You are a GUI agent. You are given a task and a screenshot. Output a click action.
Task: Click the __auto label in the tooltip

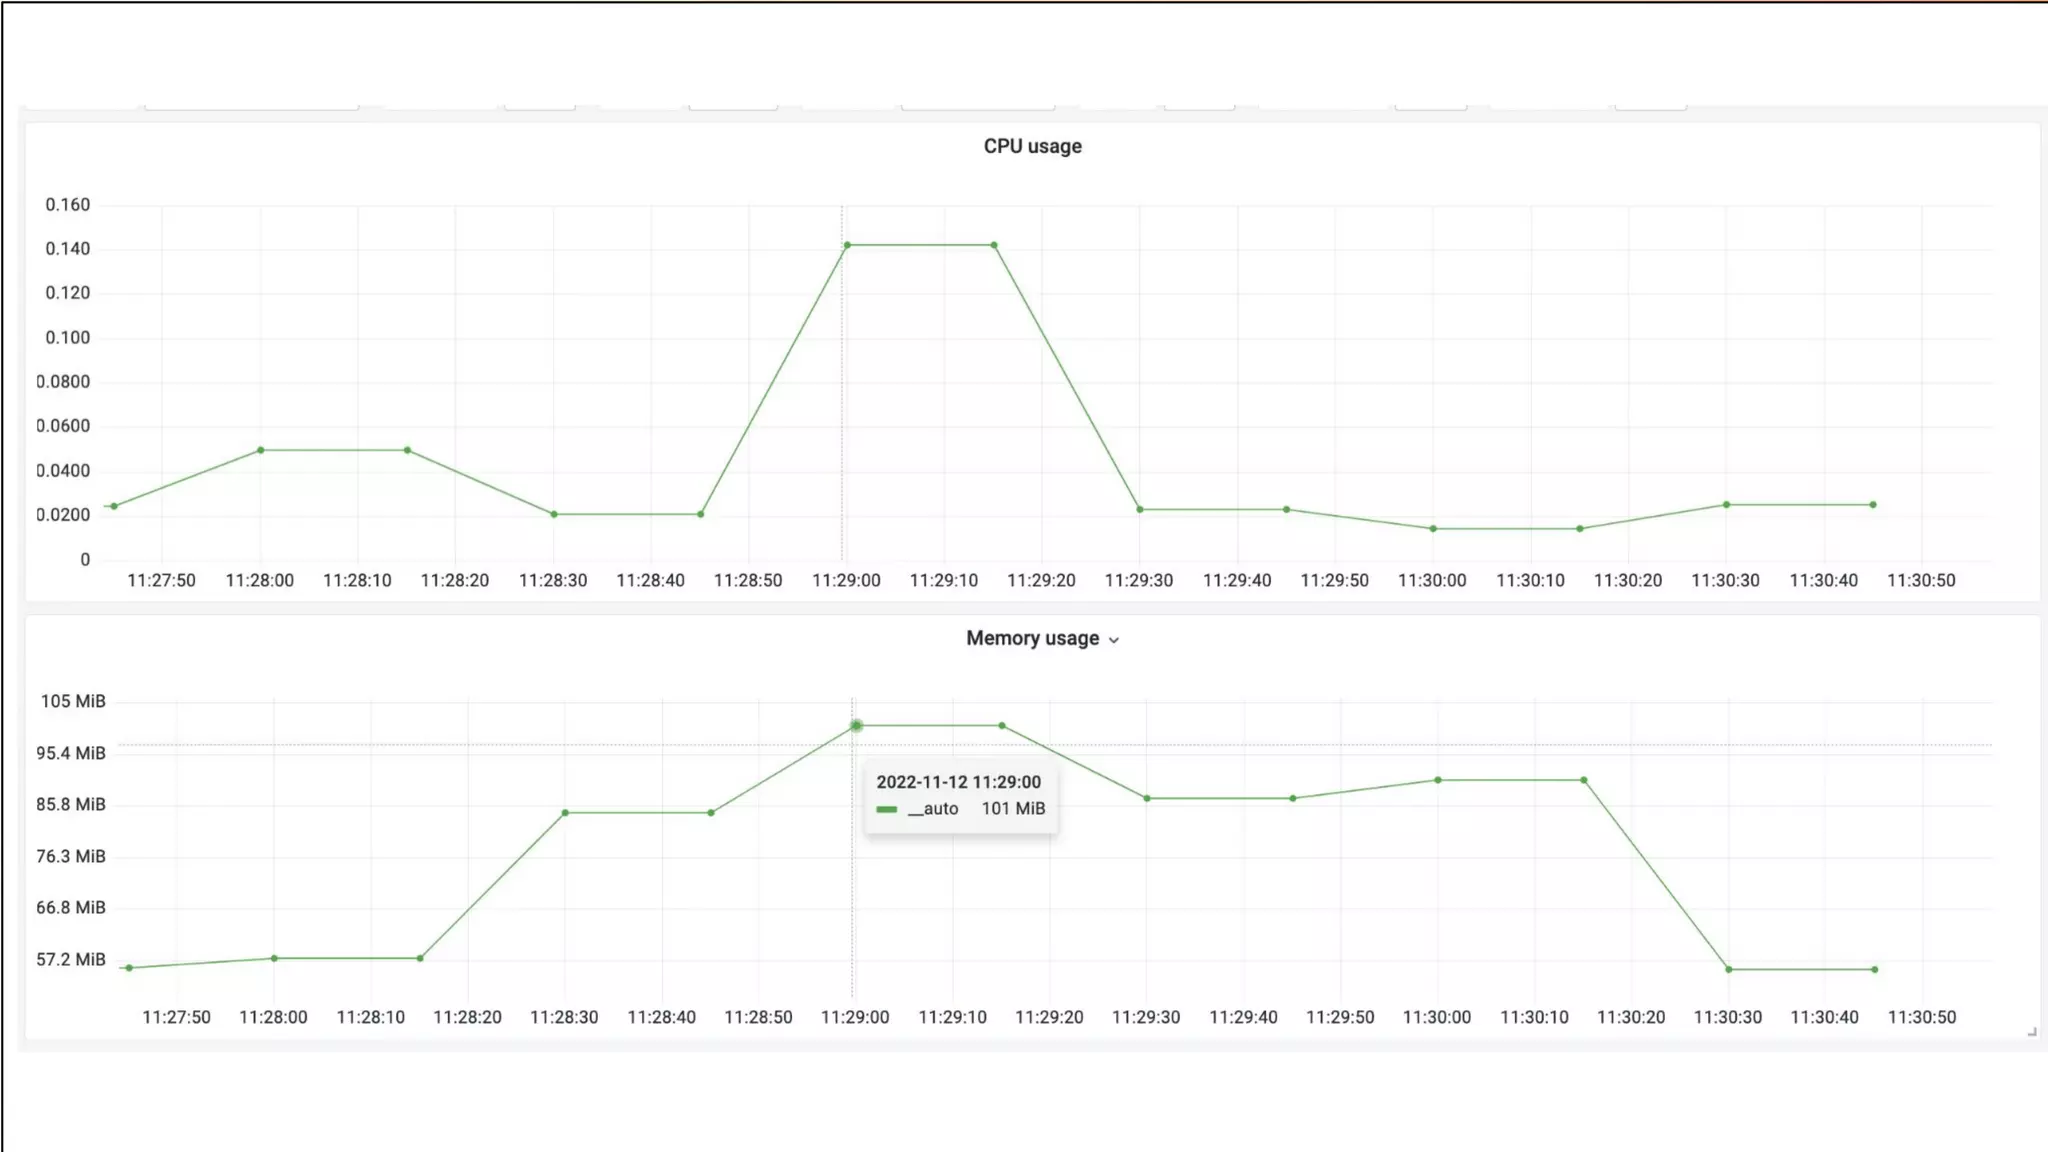(933, 809)
